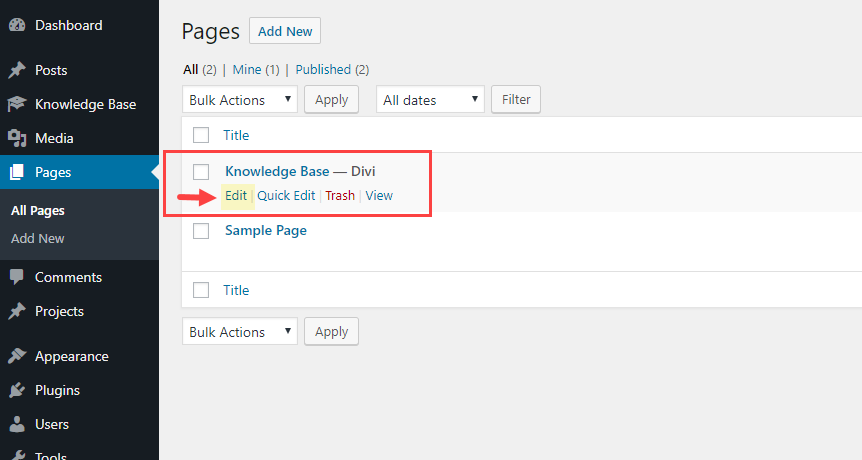Expand the All dates filter dropdown
The height and width of the screenshot is (460, 862).
(x=430, y=100)
